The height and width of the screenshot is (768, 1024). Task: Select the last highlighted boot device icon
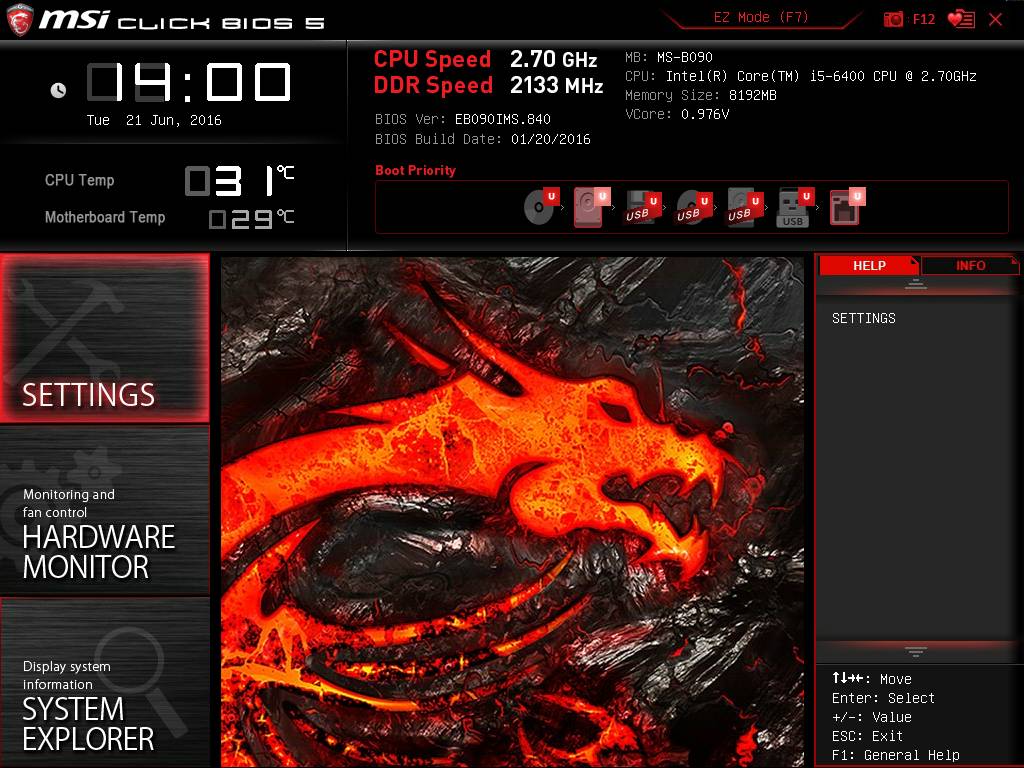tap(847, 207)
